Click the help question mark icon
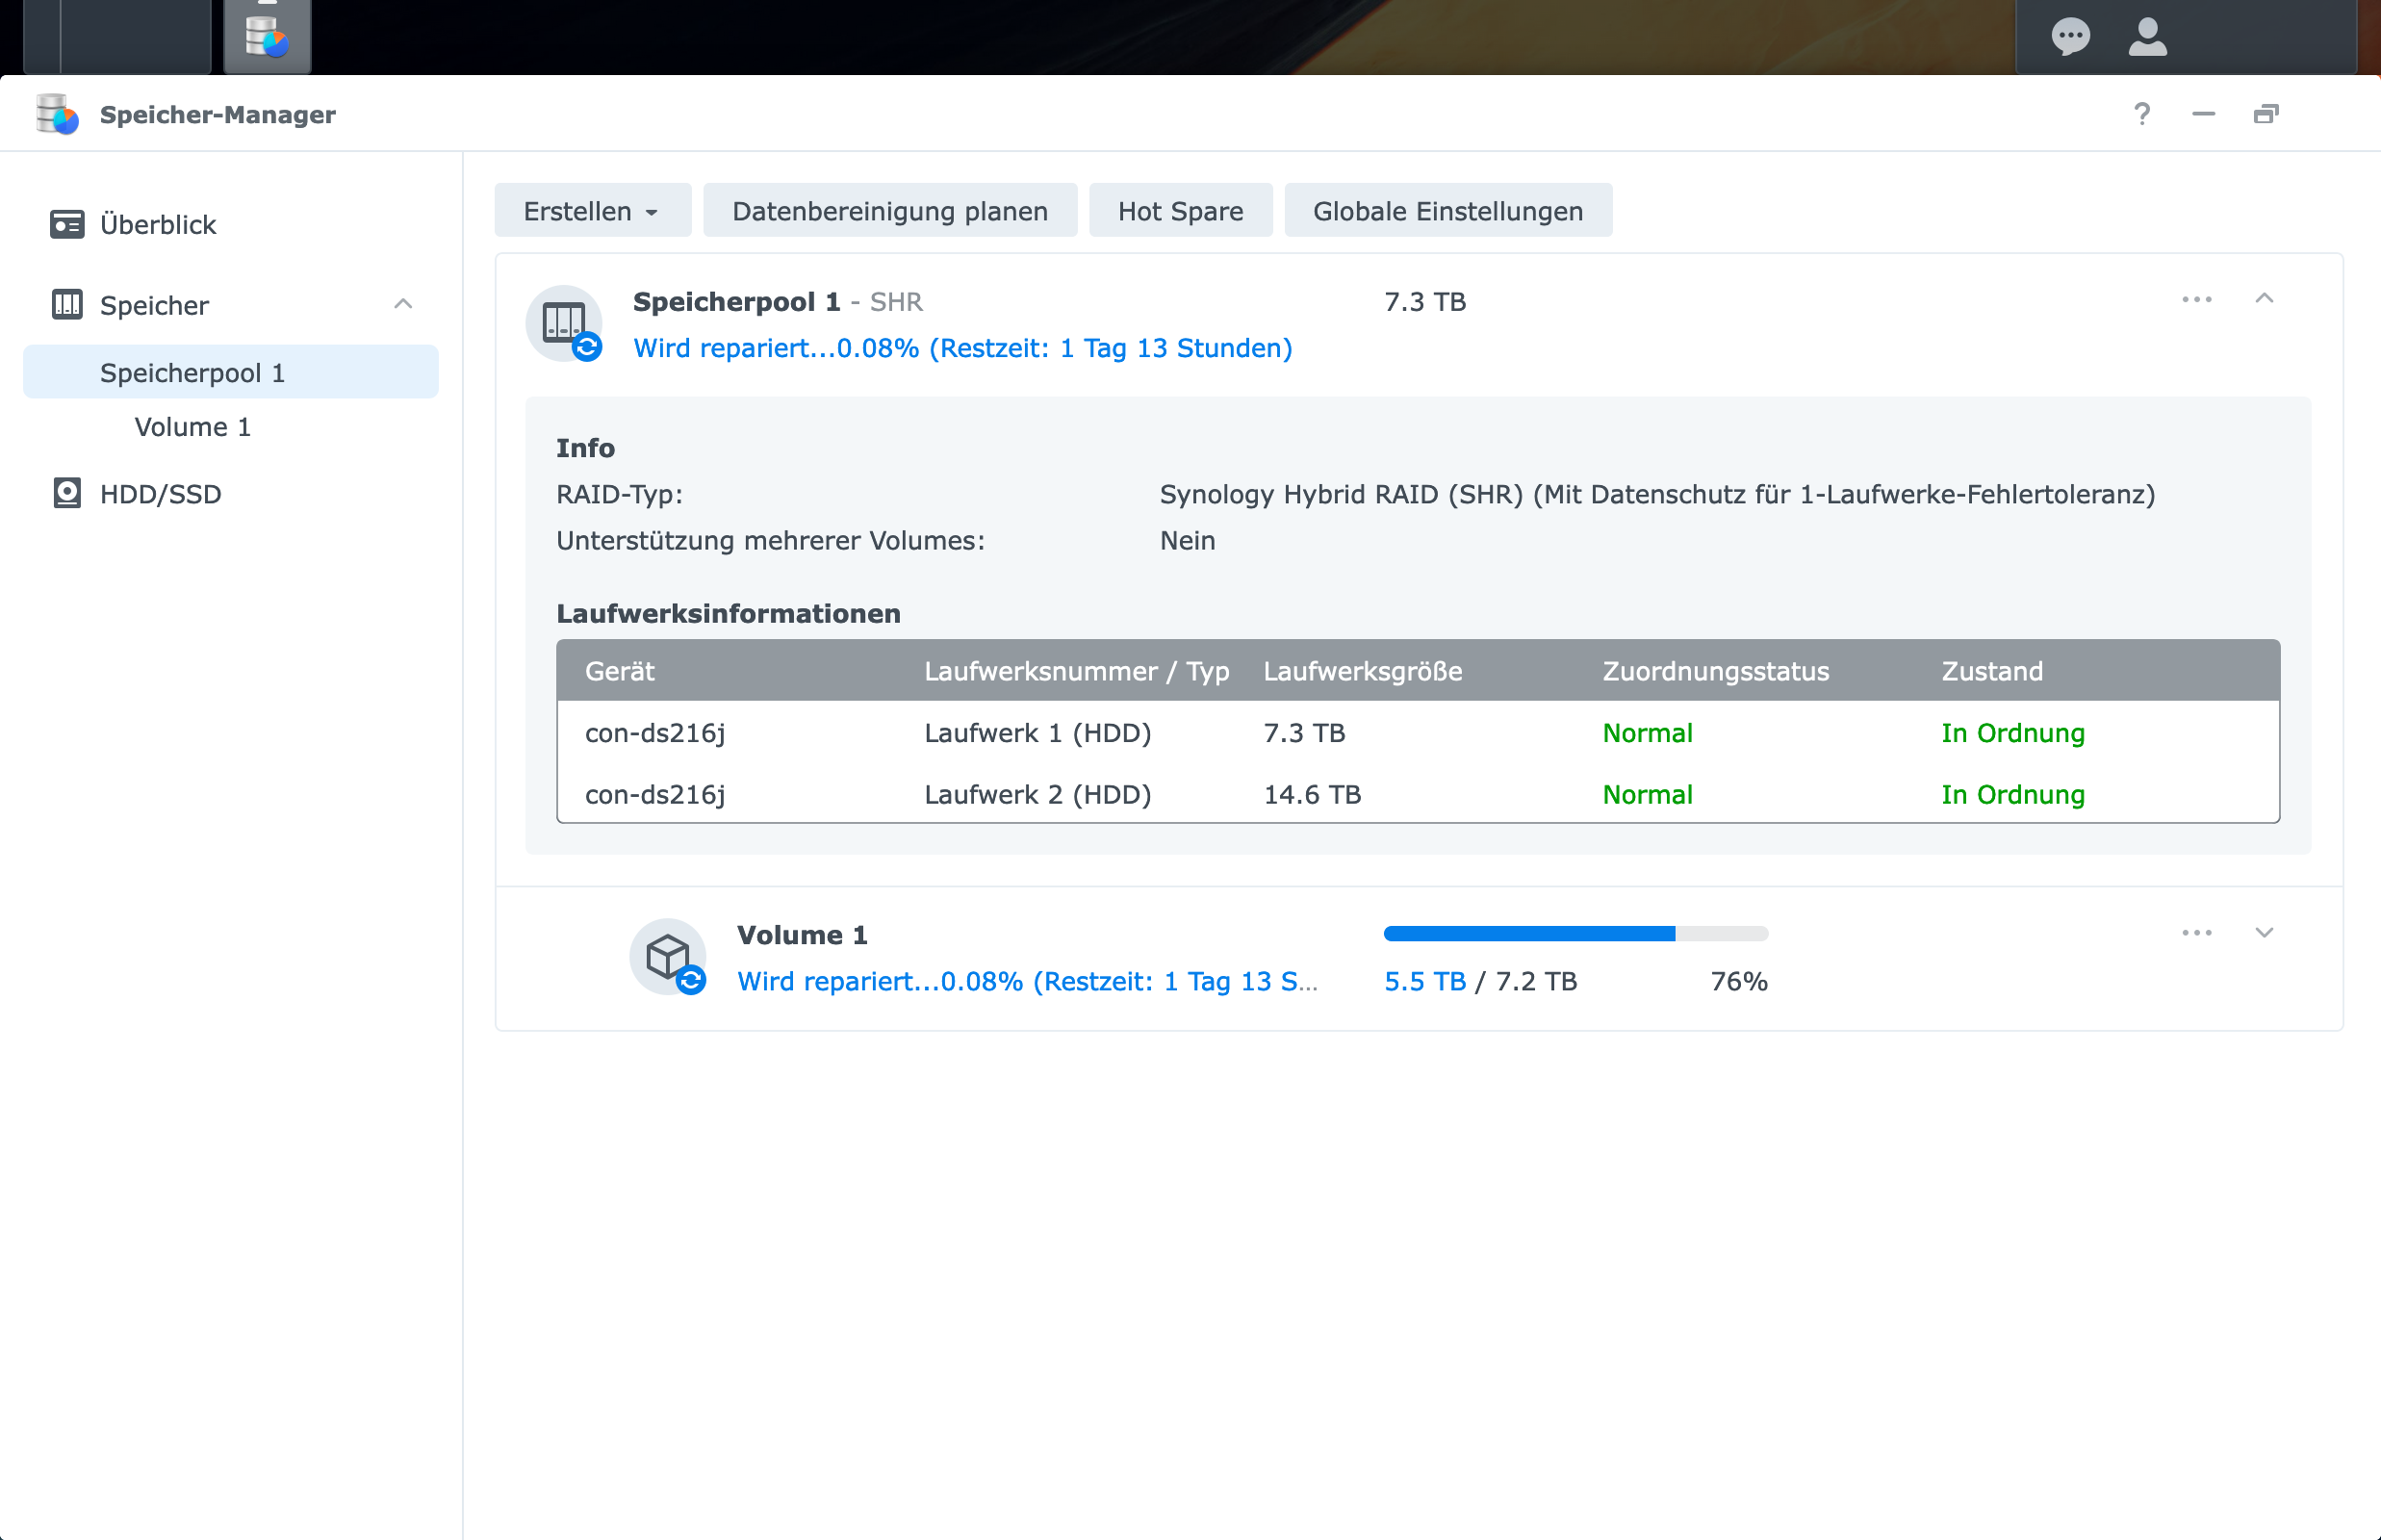Viewport: 2381px width, 1540px height. click(x=2141, y=114)
